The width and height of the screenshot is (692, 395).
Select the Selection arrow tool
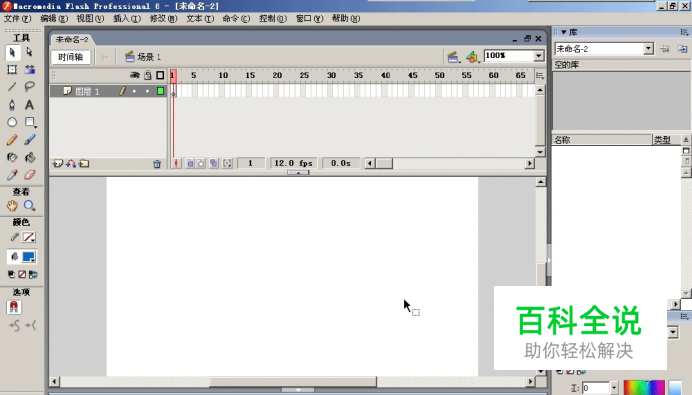coord(12,52)
